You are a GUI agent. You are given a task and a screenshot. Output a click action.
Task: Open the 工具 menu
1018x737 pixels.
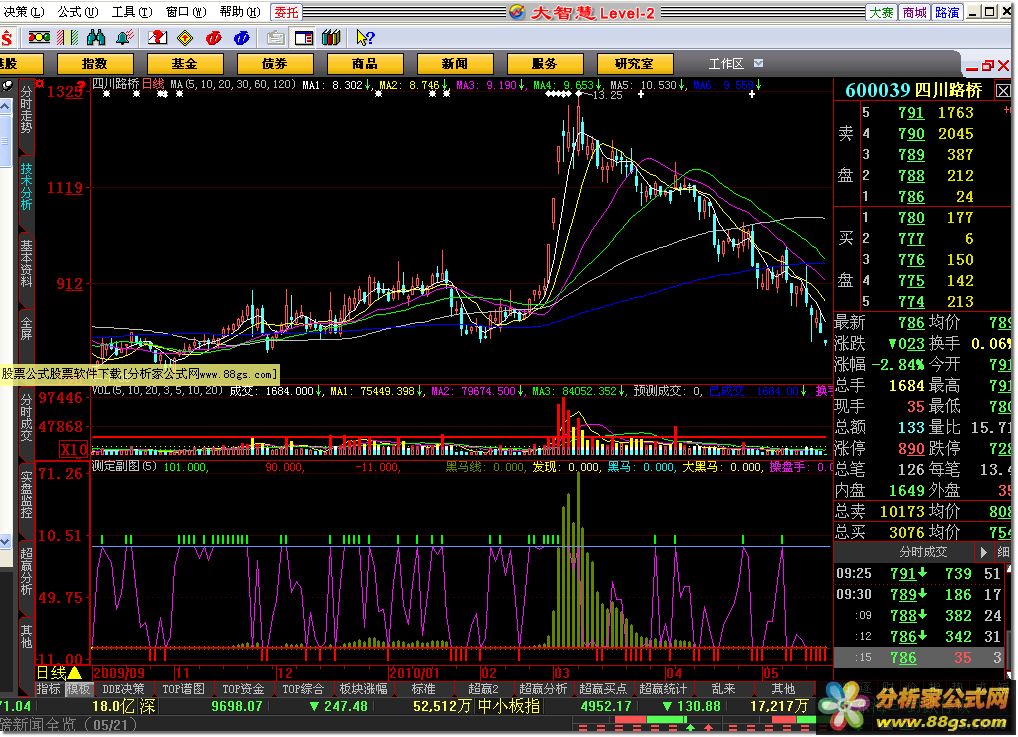(x=131, y=12)
